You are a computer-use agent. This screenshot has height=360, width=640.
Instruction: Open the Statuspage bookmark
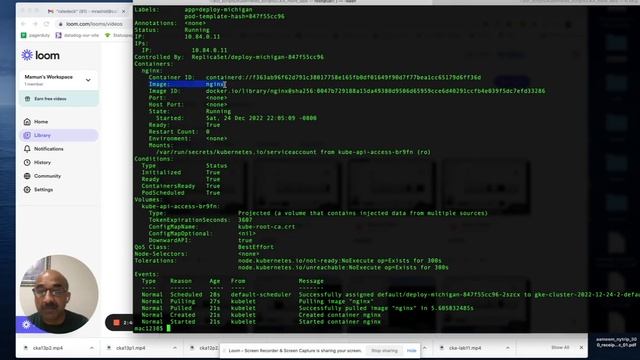point(118,36)
